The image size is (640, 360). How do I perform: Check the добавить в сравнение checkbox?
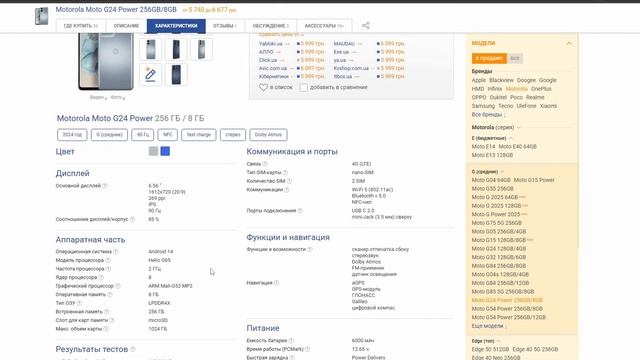[x=304, y=87]
